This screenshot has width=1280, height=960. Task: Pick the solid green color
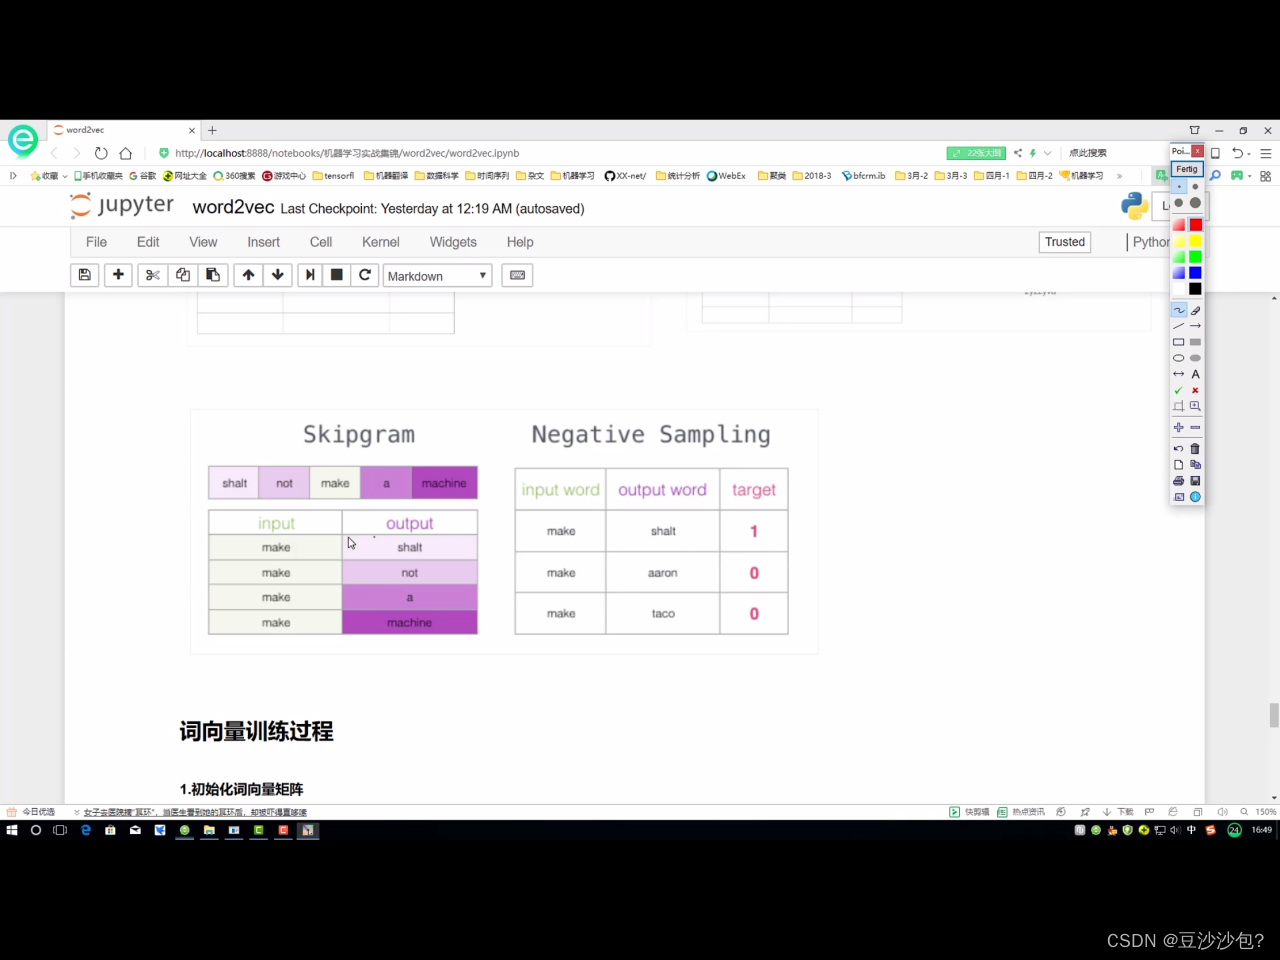tap(1195, 257)
